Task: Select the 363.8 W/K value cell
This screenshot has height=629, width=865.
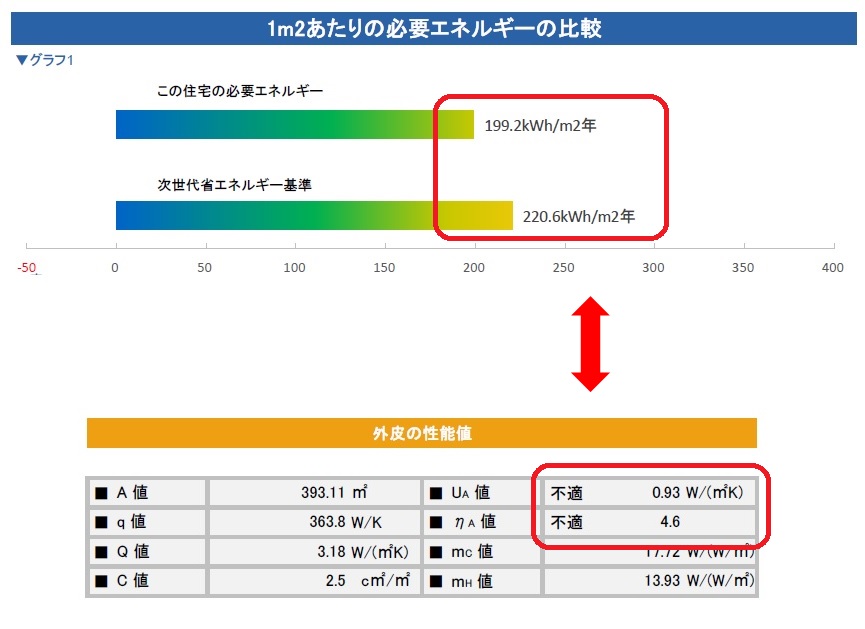Action: (x=314, y=522)
